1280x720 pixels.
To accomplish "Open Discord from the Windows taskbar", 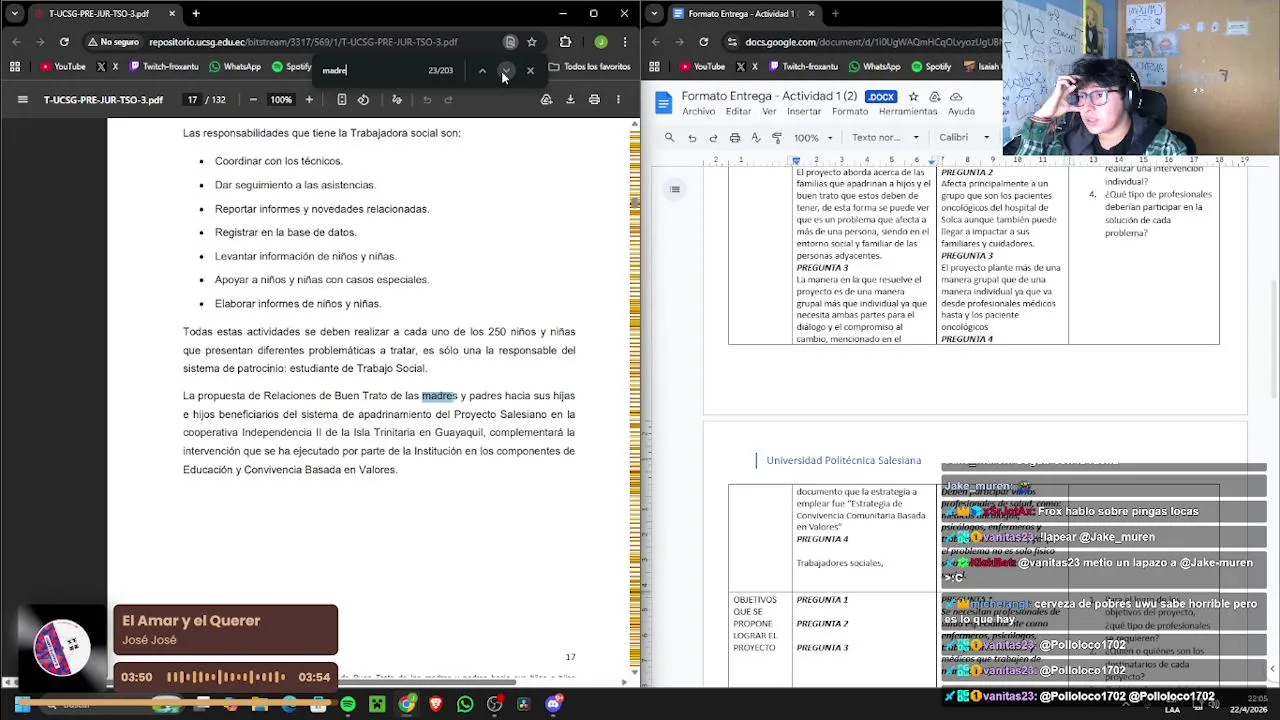I will (553, 705).
